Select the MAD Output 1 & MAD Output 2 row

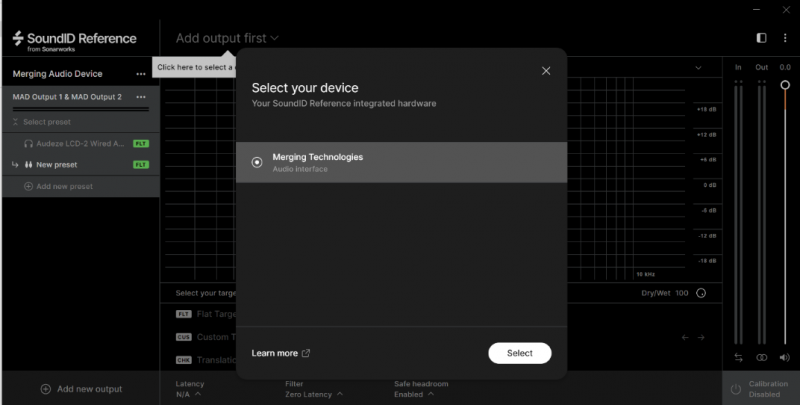(81, 97)
